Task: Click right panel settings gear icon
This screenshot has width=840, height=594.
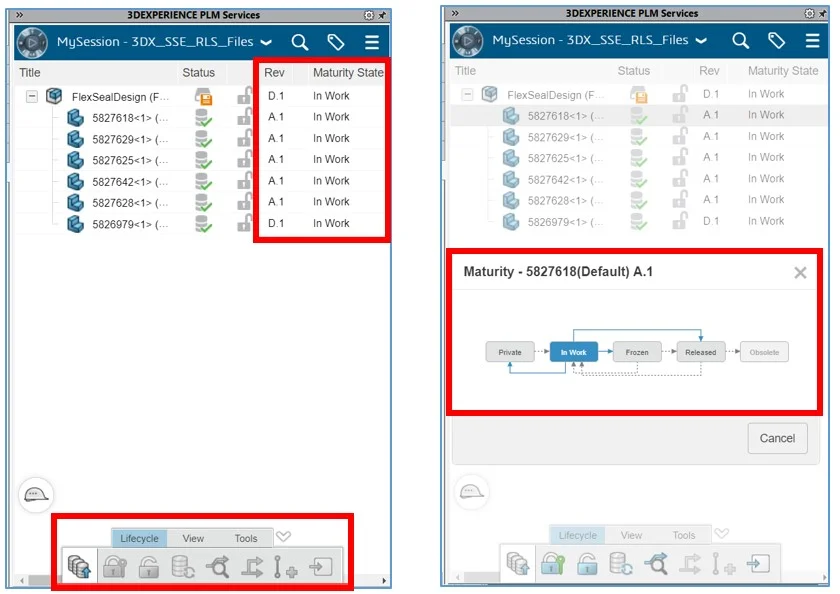Action: [809, 13]
